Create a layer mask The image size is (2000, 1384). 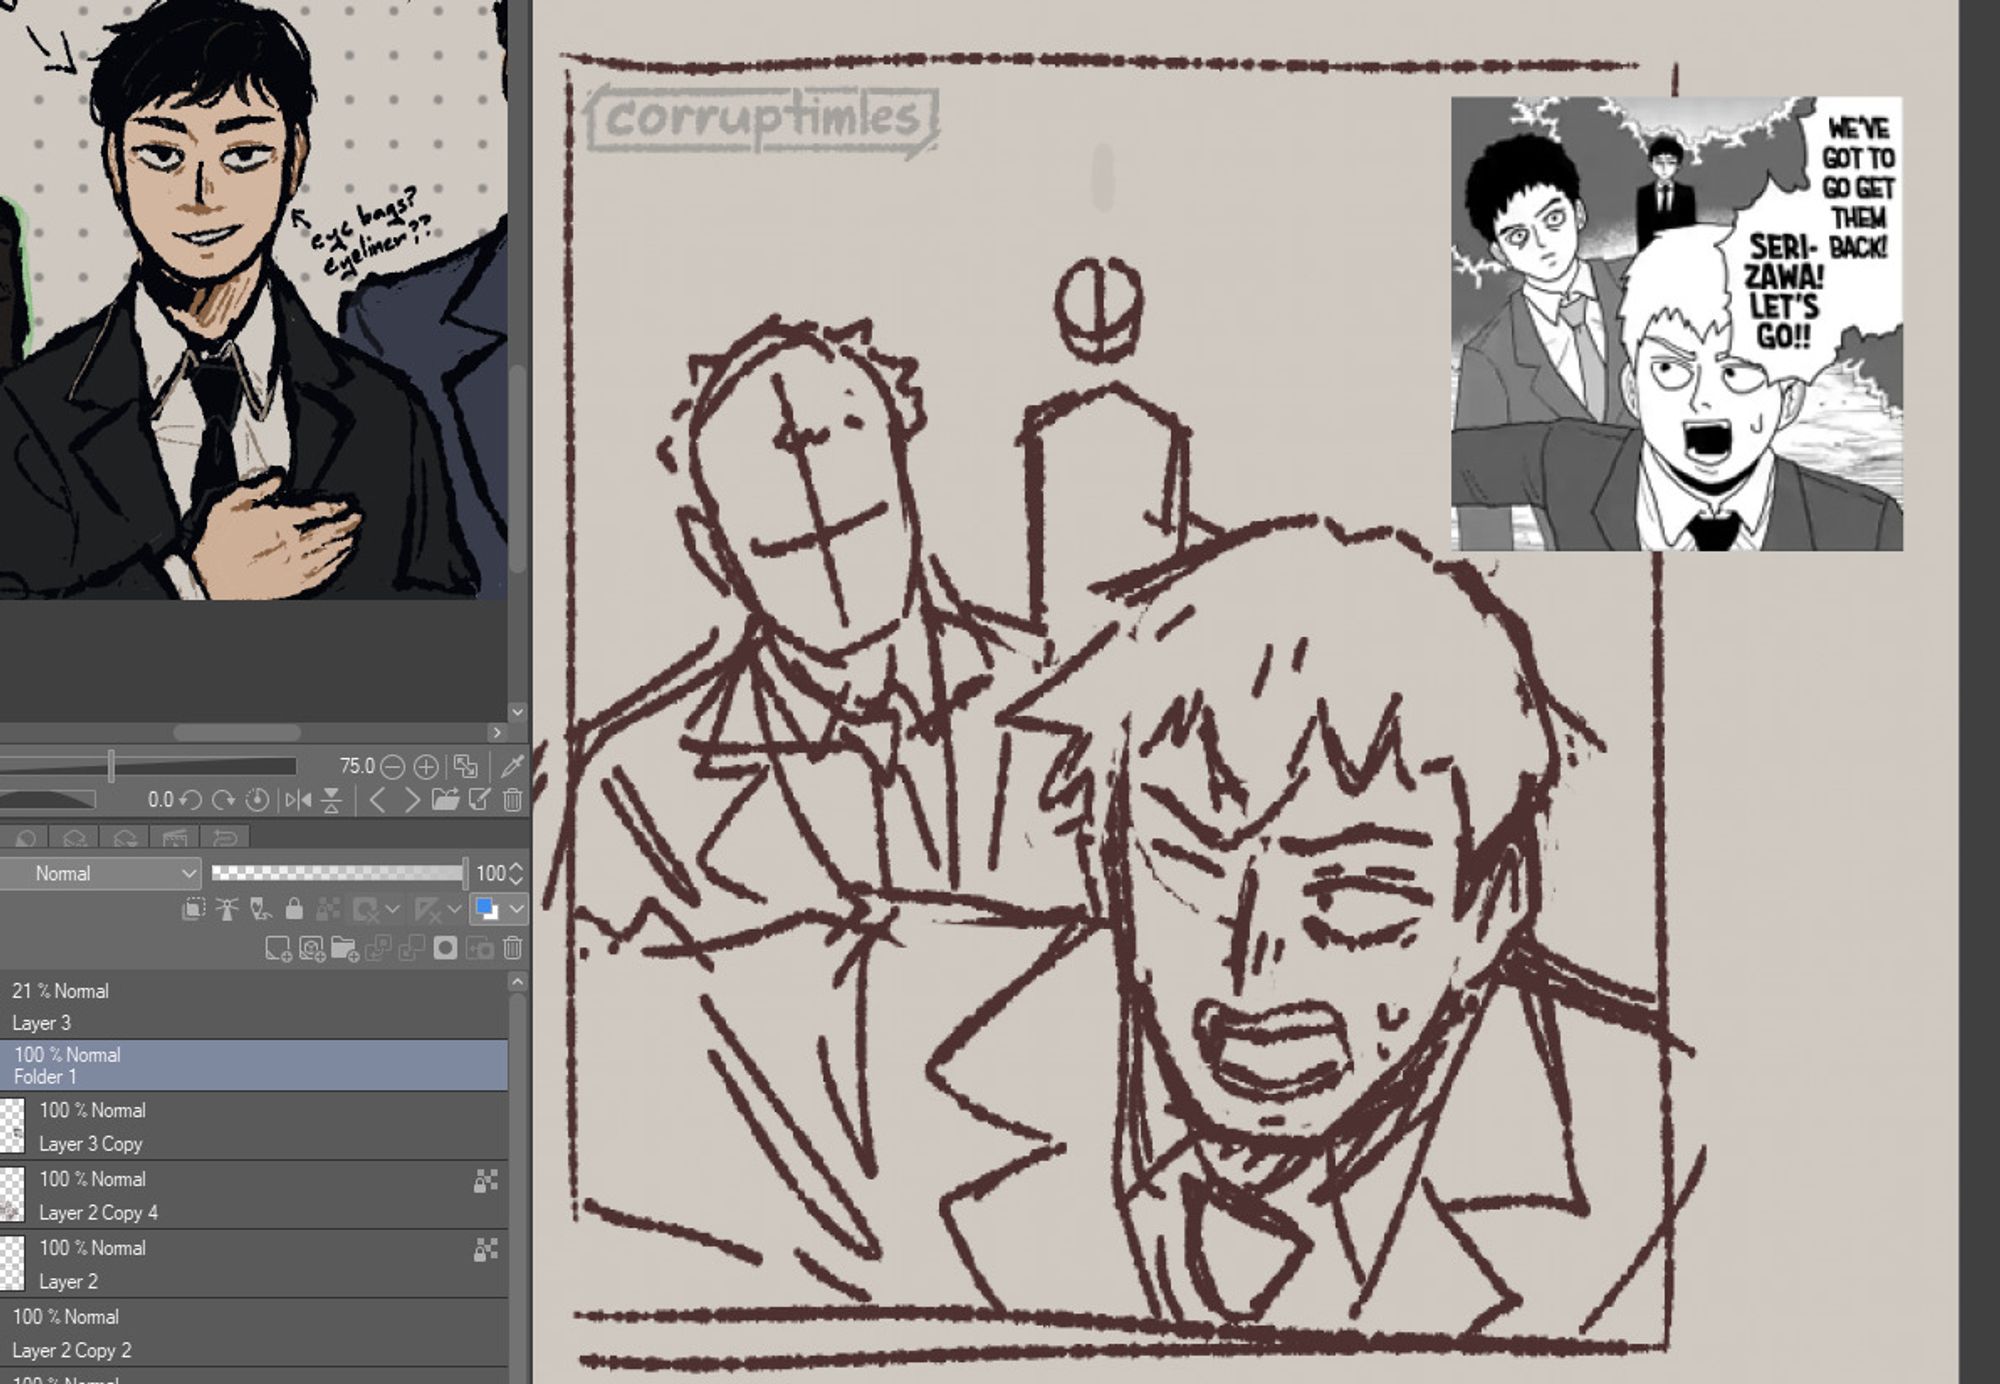[445, 949]
